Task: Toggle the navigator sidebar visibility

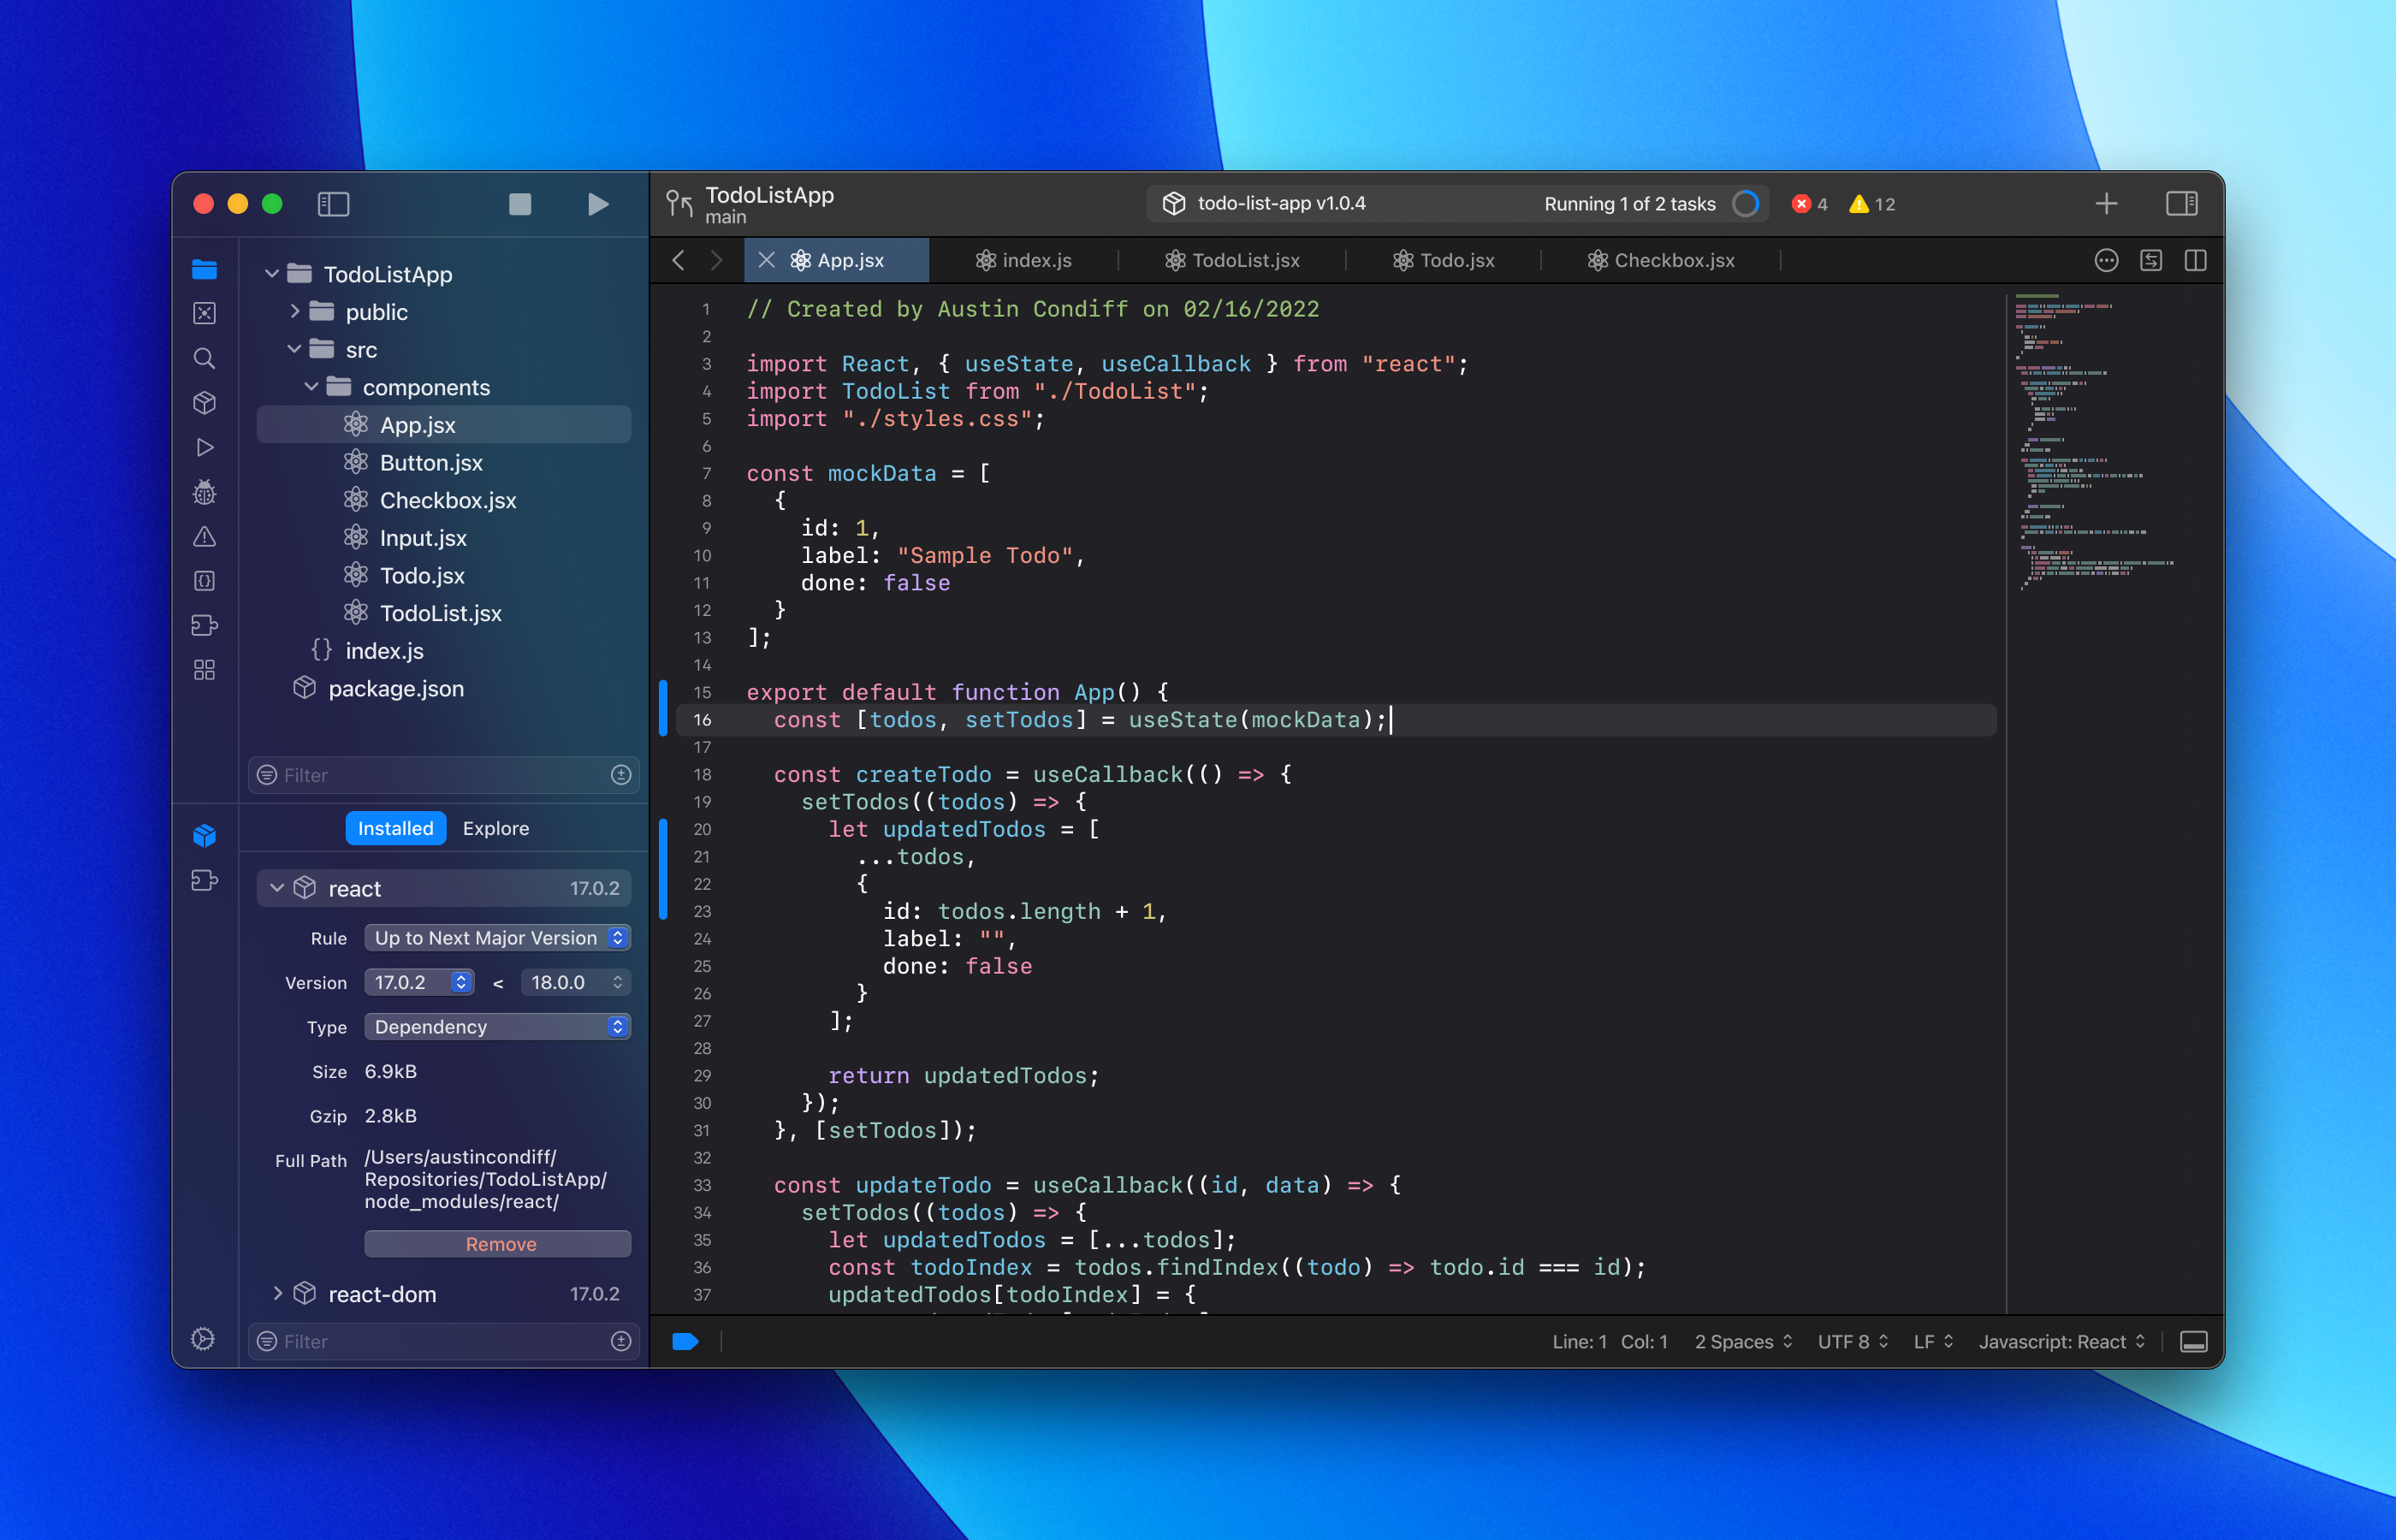Action: [x=333, y=204]
